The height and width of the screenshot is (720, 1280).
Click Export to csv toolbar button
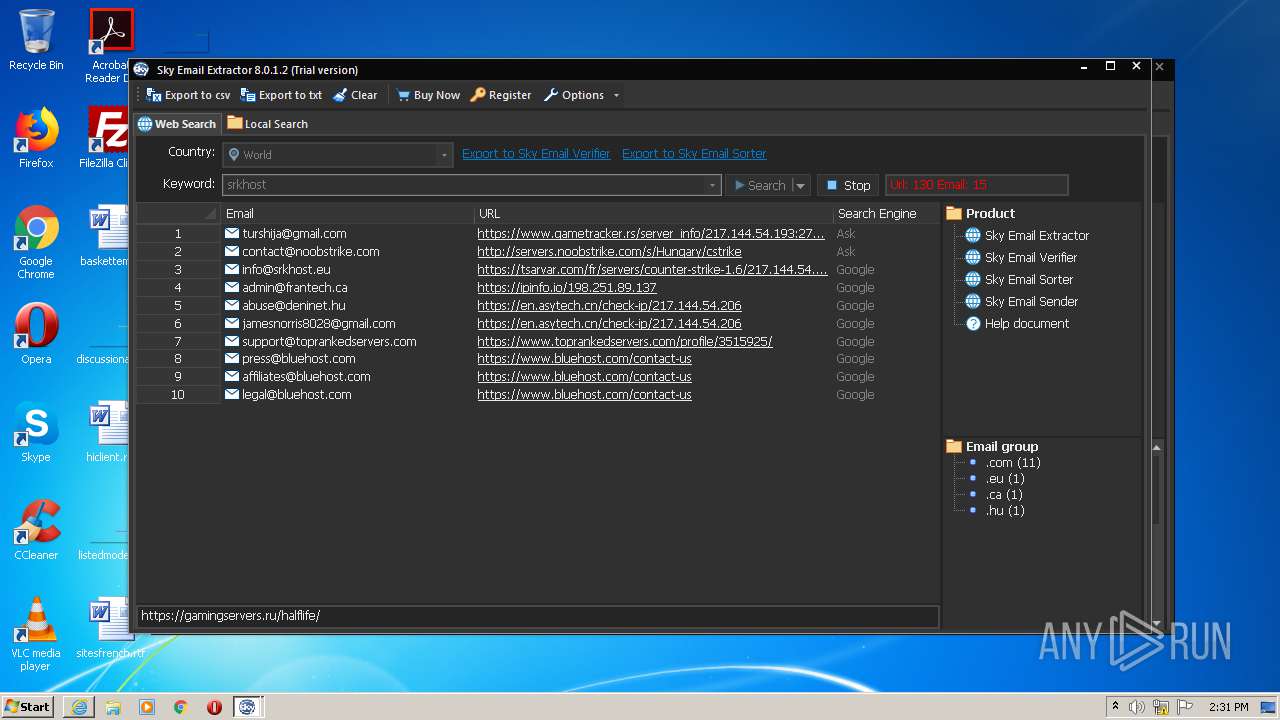click(x=188, y=95)
